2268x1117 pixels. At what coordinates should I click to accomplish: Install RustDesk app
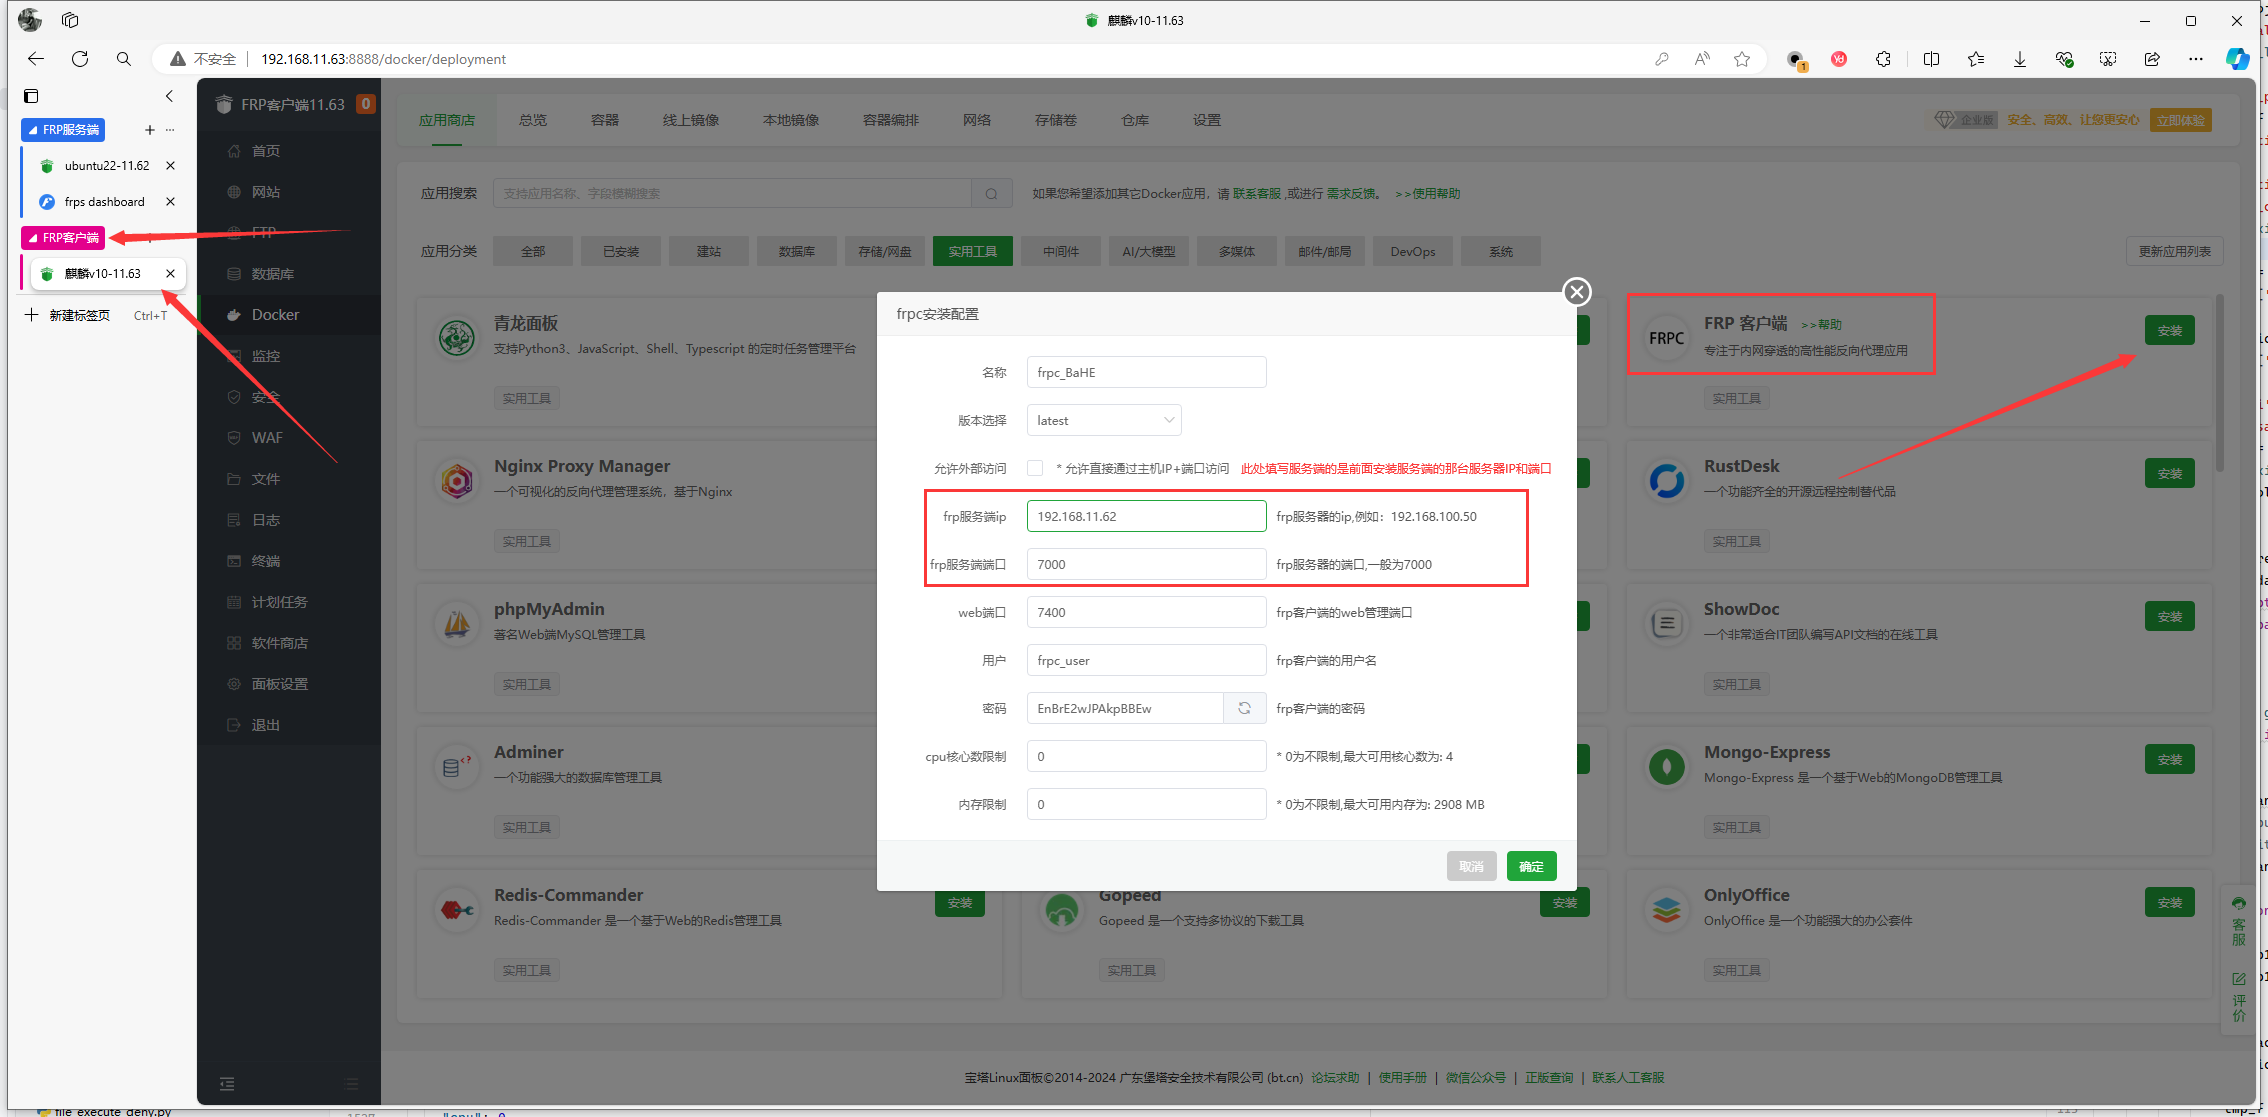(x=2170, y=474)
